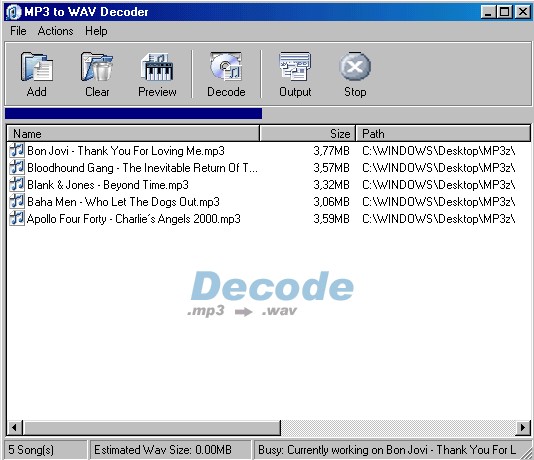Select Blank & Jones - Beyond Time.mp3
This screenshot has height=460, width=534.
pos(108,185)
